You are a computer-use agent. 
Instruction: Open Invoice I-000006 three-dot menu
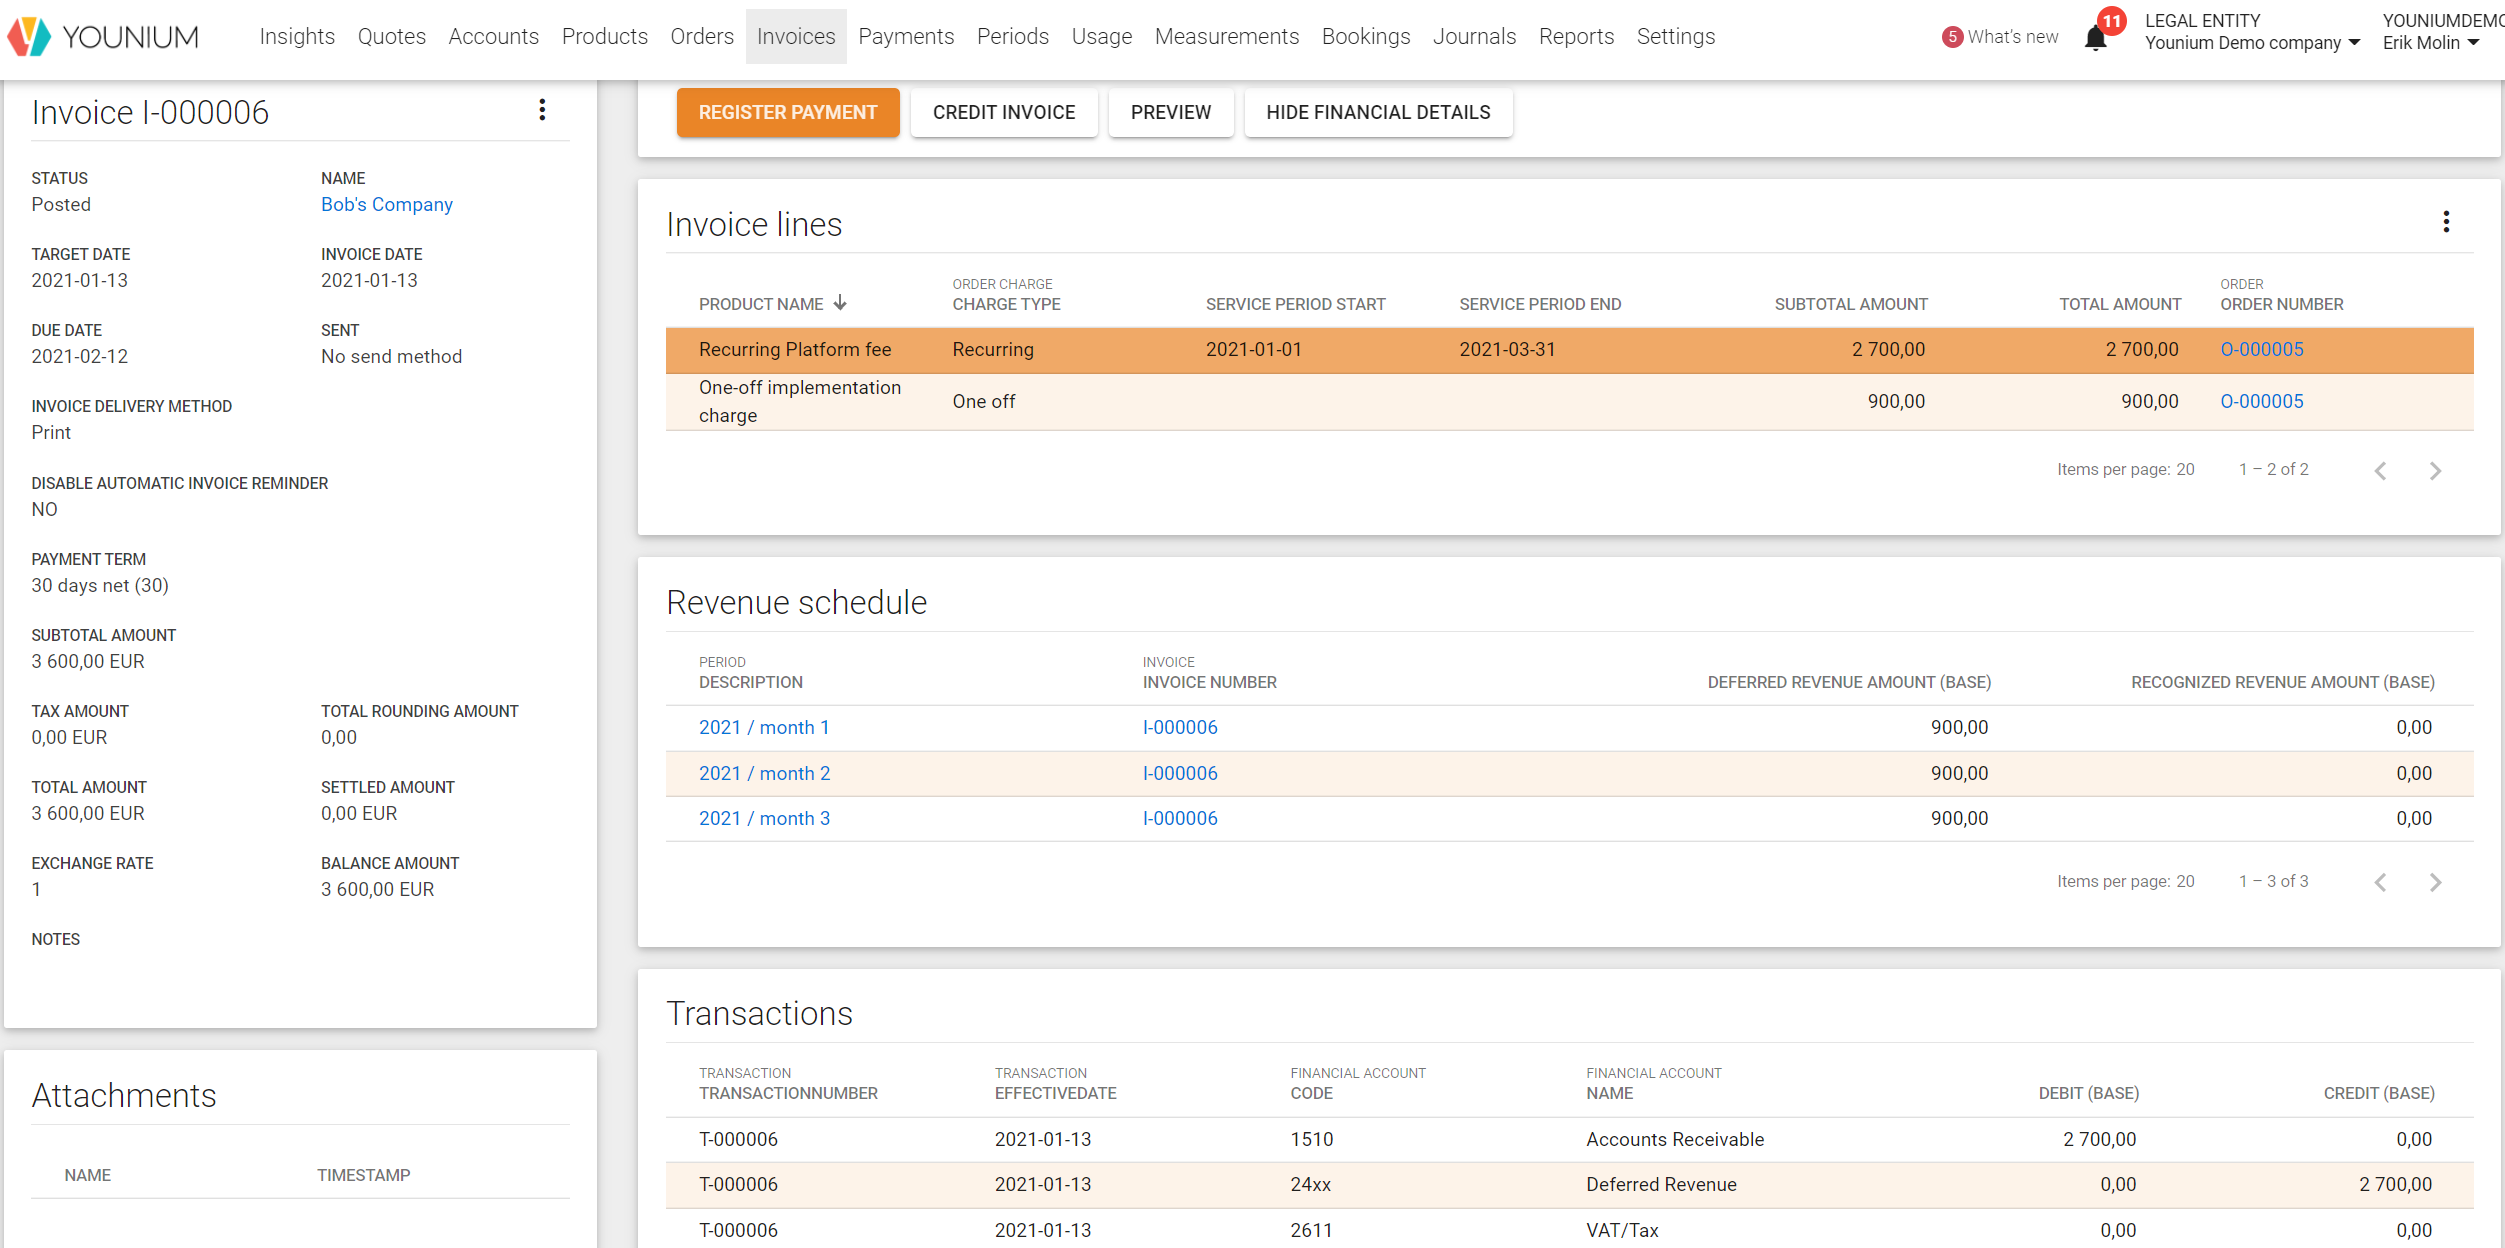point(542,110)
